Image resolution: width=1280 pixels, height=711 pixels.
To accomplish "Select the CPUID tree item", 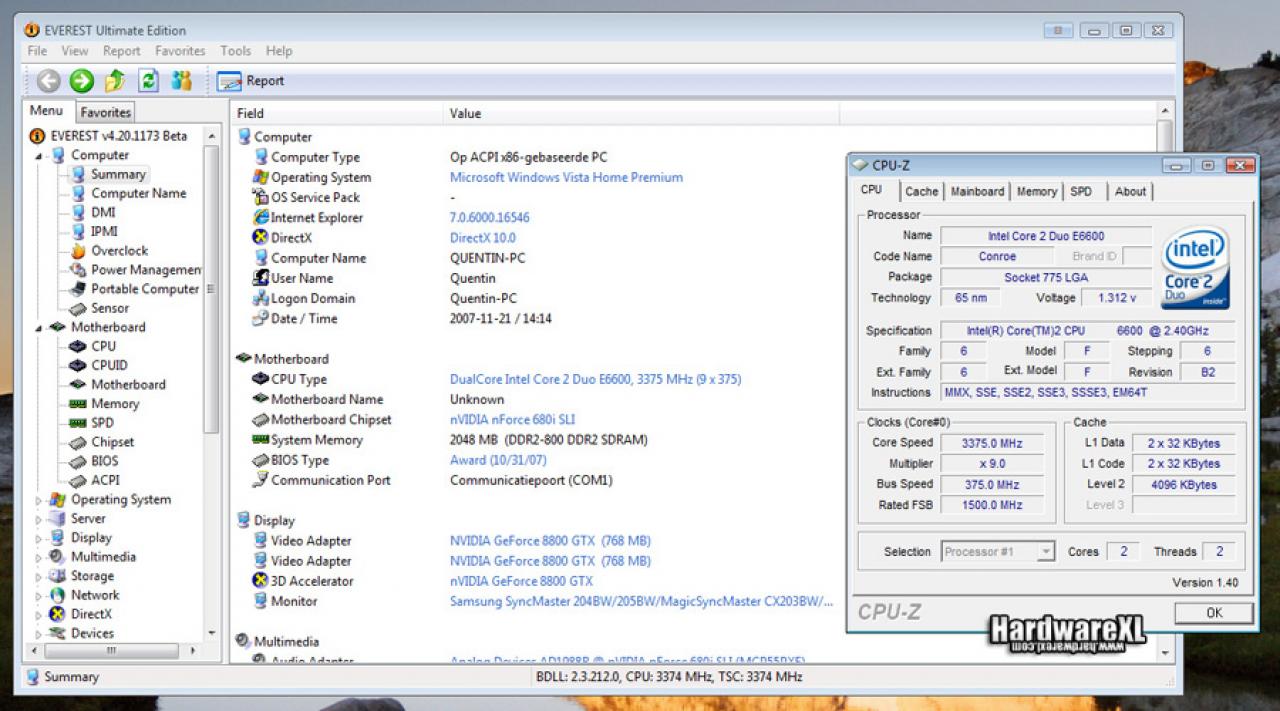I will 109,365.
